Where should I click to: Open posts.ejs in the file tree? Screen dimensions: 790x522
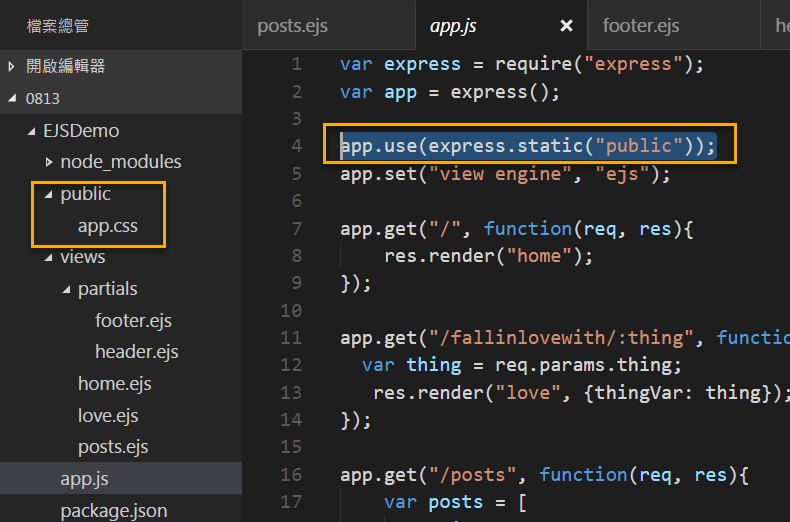(x=113, y=447)
